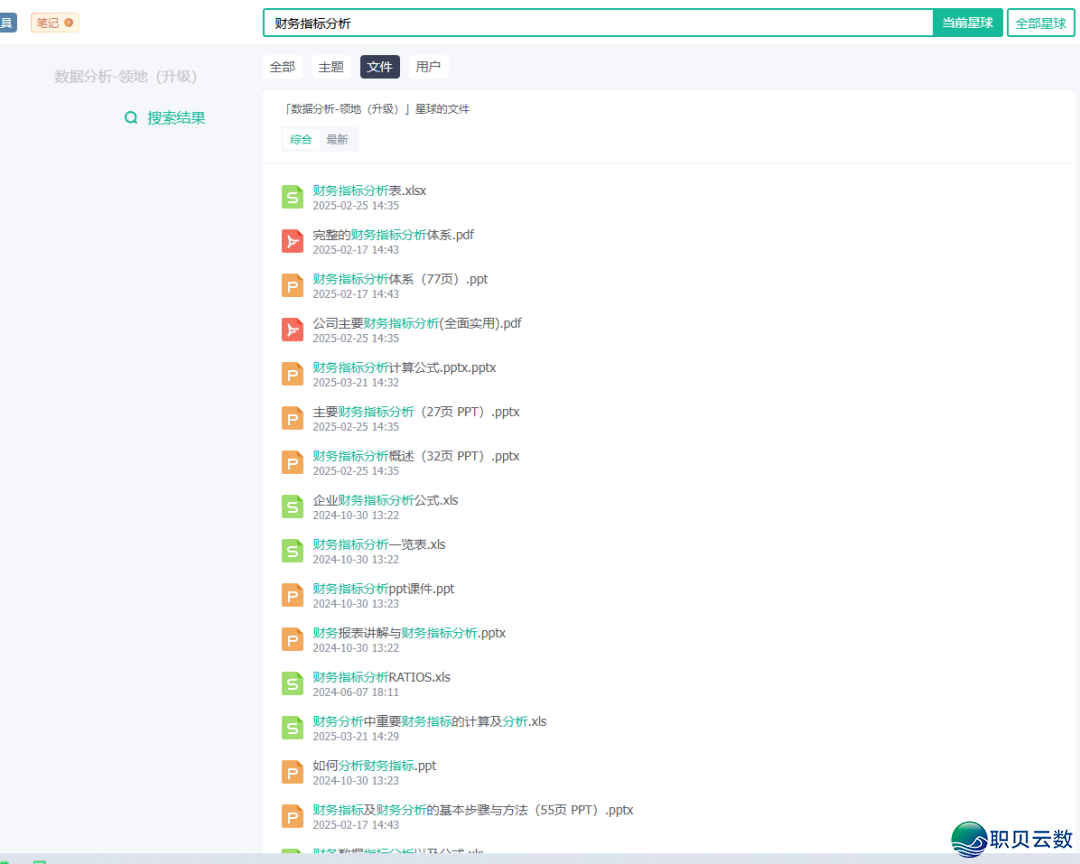Select the 文件 filter tab

(x=380, y=67)
